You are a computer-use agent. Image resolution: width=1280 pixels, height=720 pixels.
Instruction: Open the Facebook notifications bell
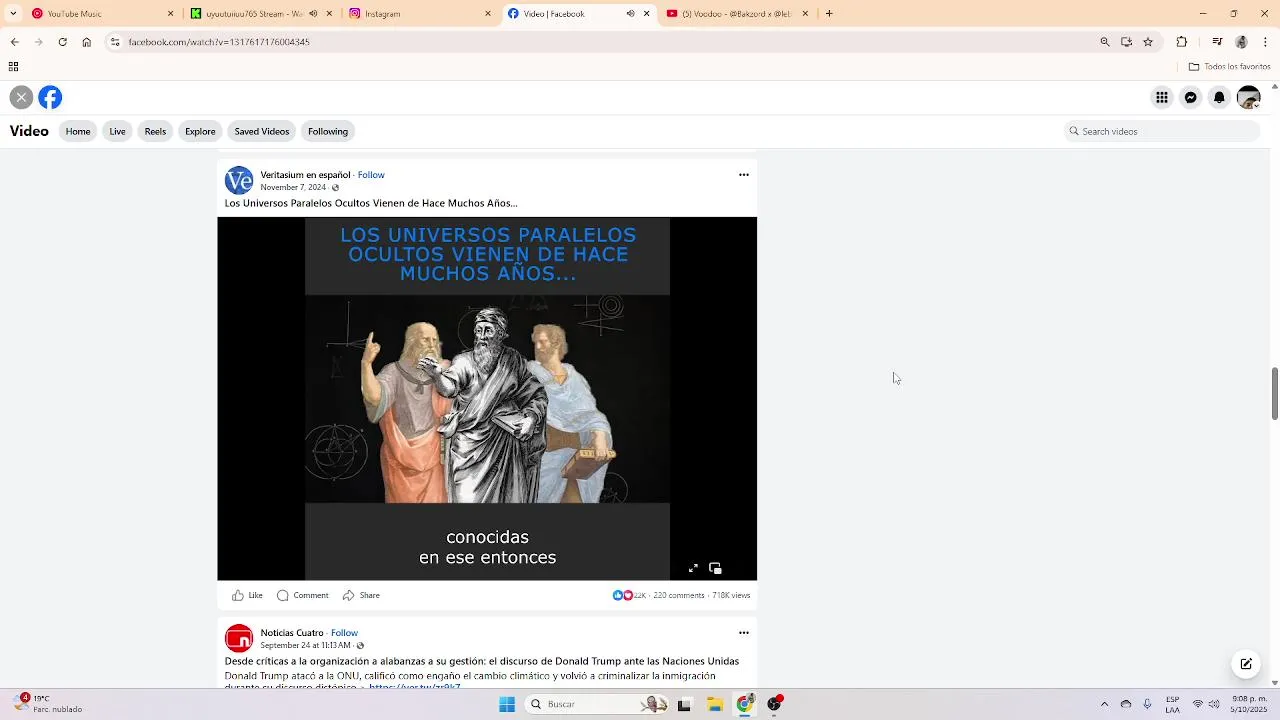point(1219,97)
